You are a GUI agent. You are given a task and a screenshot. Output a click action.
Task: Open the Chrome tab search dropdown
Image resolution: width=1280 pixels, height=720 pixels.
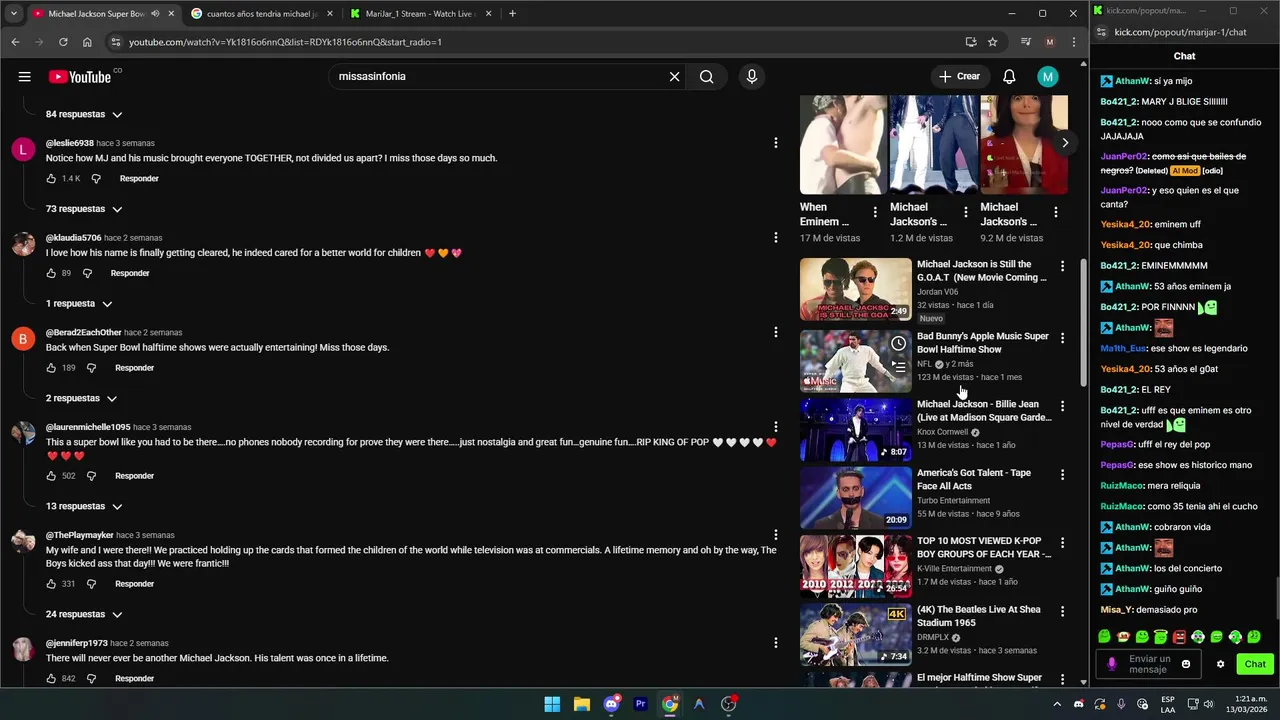point(13,14)
